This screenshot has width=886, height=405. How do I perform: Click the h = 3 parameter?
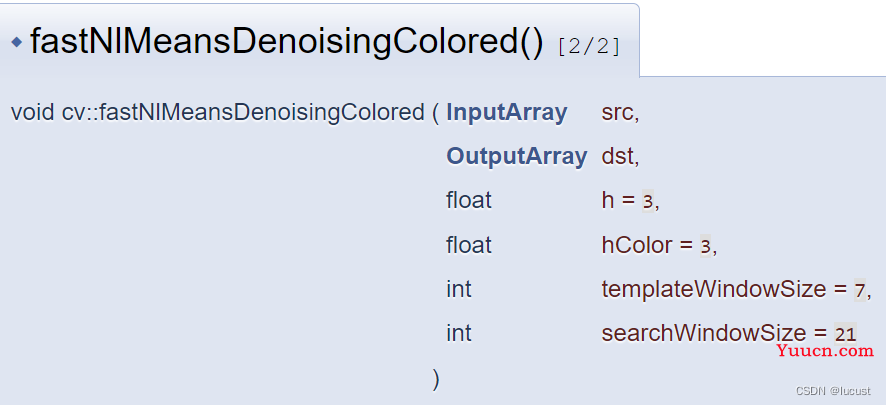pos(630,201)
